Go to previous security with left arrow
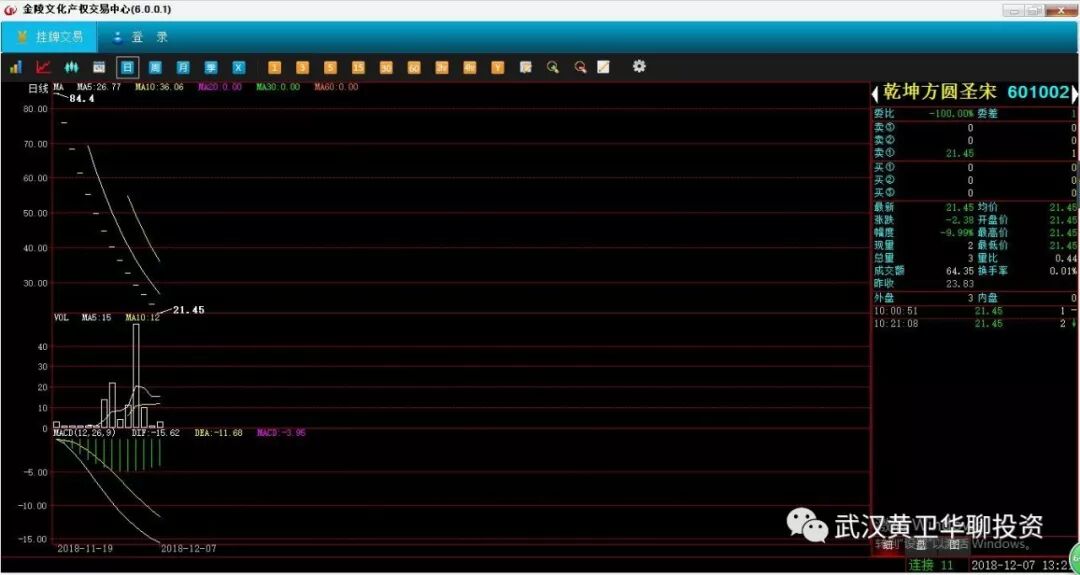The height and width of the screenshot is (575, 1080). 875,93
